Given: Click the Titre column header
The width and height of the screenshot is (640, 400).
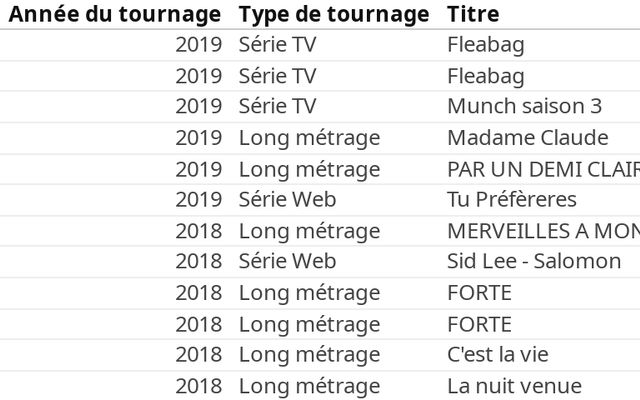Looking at the screenshot, I should coord(473,15).
